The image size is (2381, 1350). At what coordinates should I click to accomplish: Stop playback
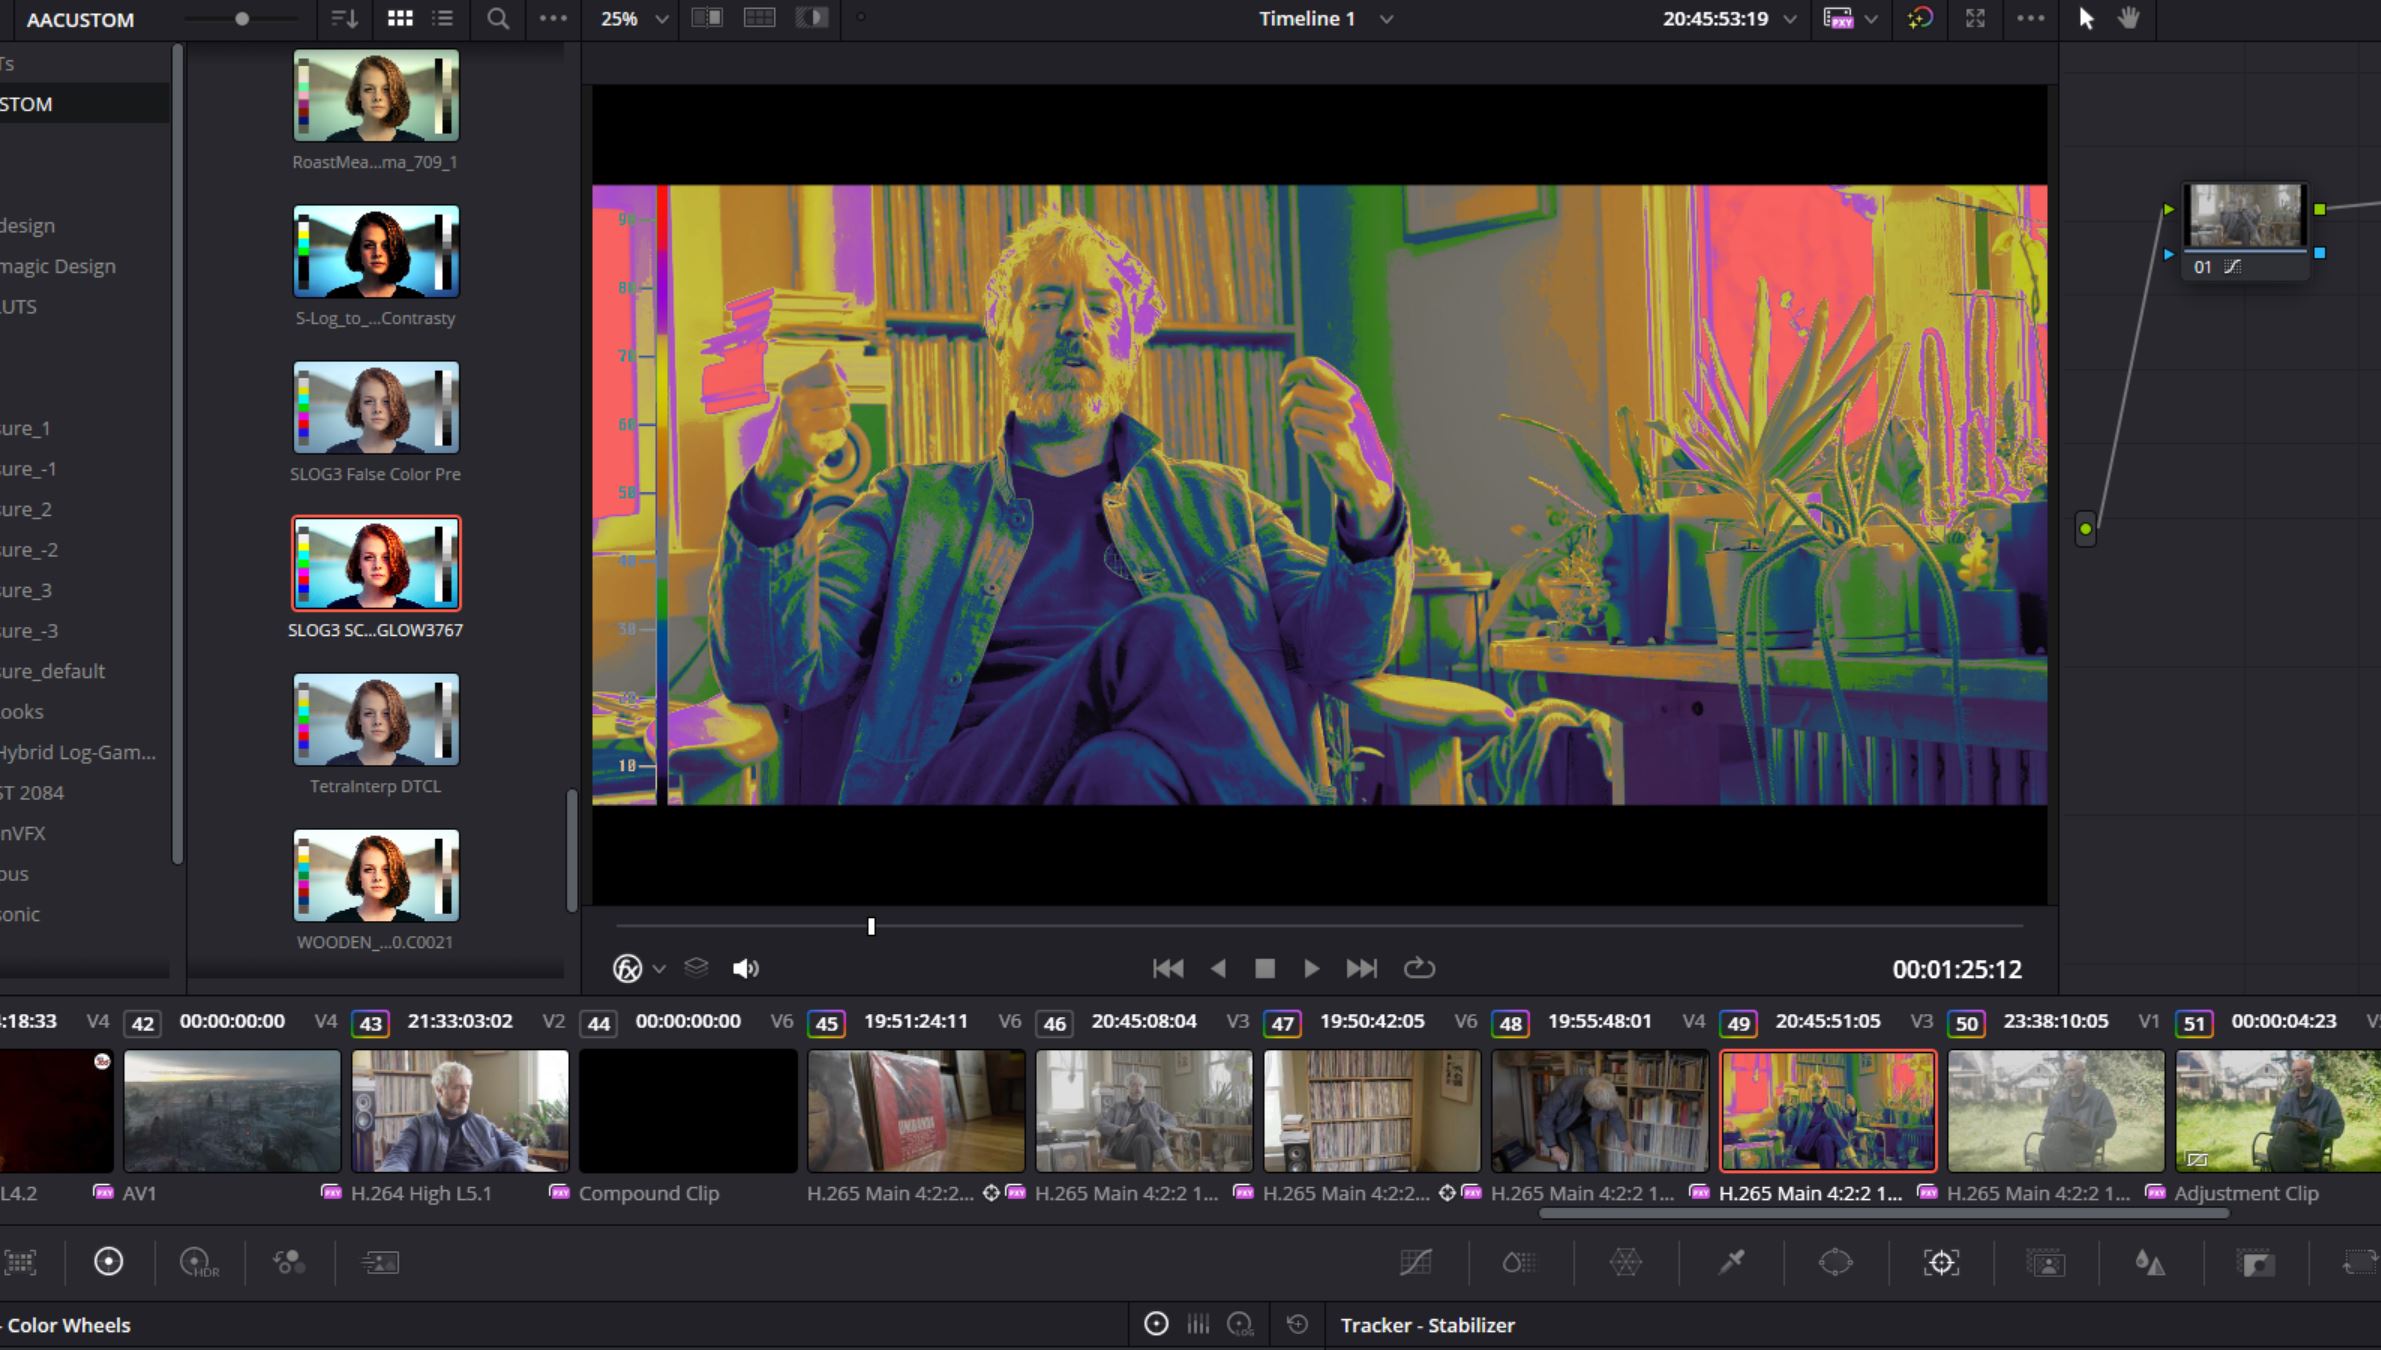click(1265, 968)
